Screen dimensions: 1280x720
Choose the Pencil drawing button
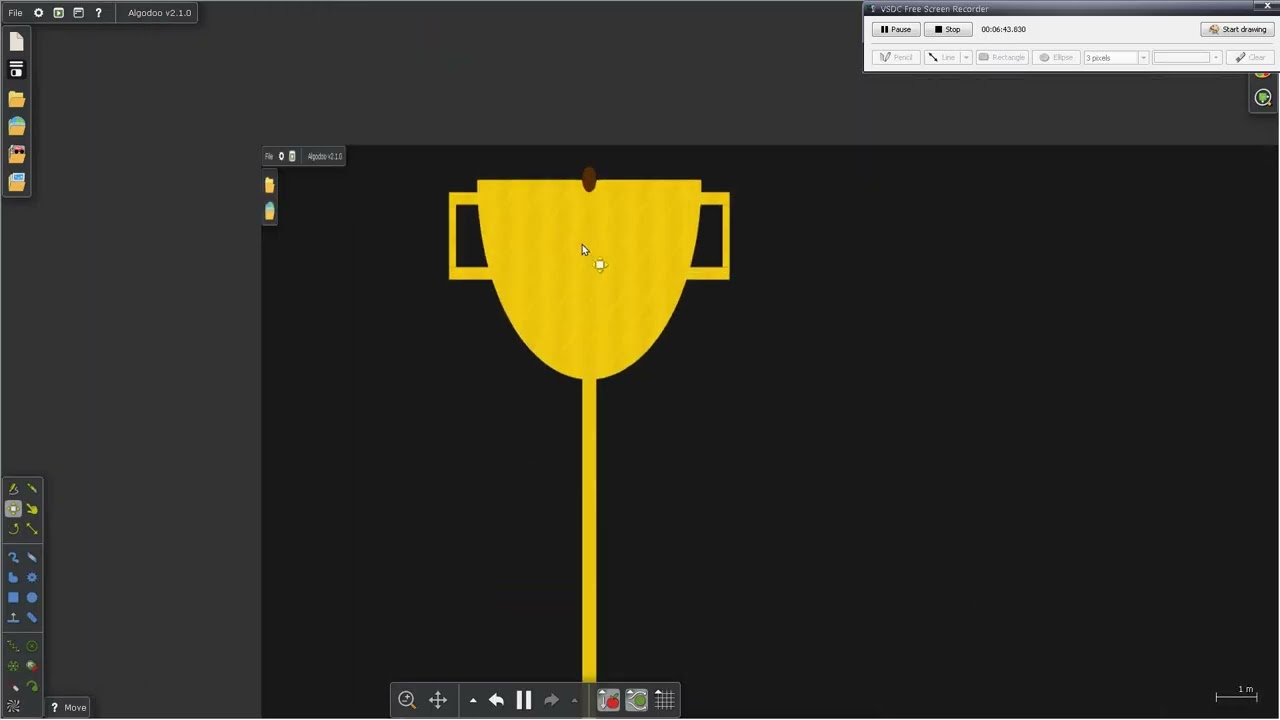click(x=896, y=58)
